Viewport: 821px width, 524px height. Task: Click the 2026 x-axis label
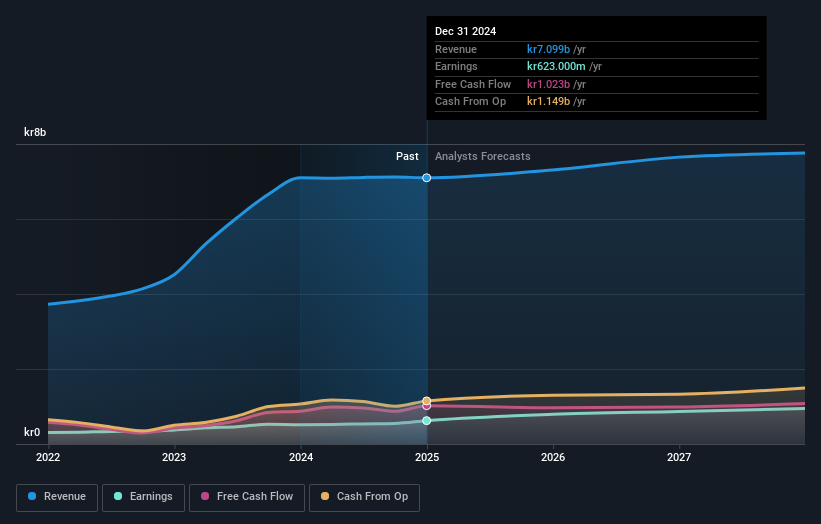[553, 457]
